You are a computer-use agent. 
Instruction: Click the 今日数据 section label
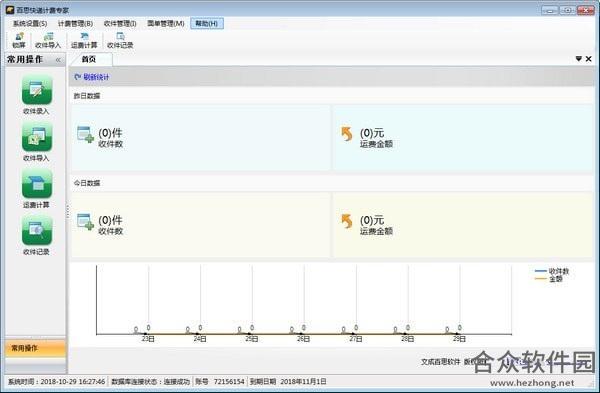pos(87,183)
